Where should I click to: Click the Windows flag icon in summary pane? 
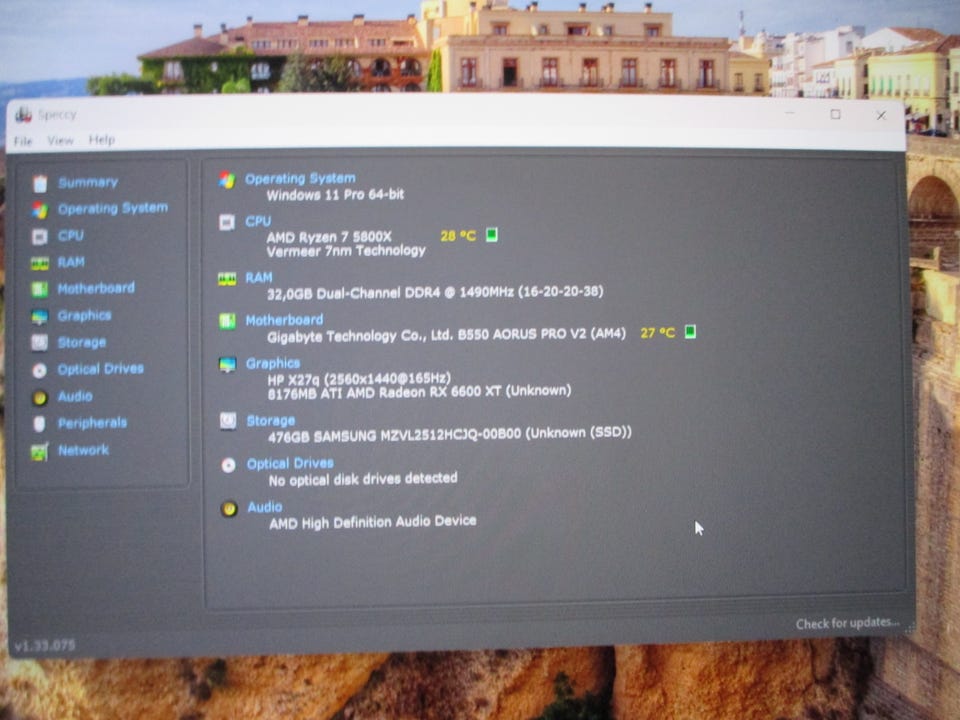pyautogui.click(x=227, y=180)
